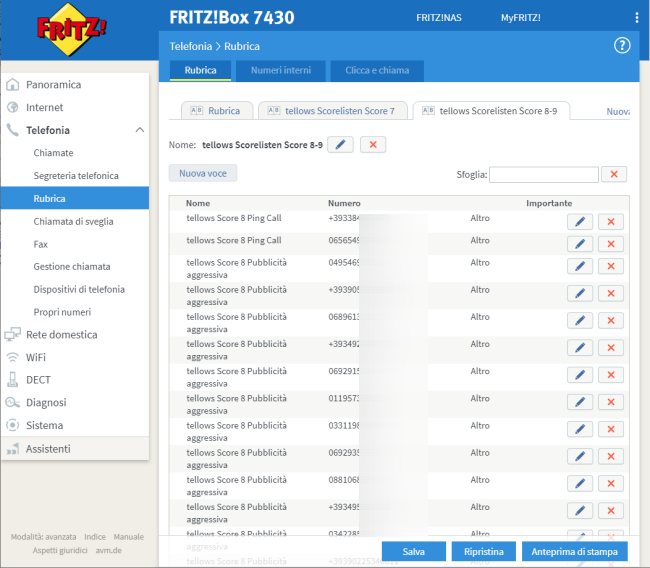This screenshot has height=568, width=650.
Task: Delete the Ping Call entry starting +393384
Action: click(611, 222)
